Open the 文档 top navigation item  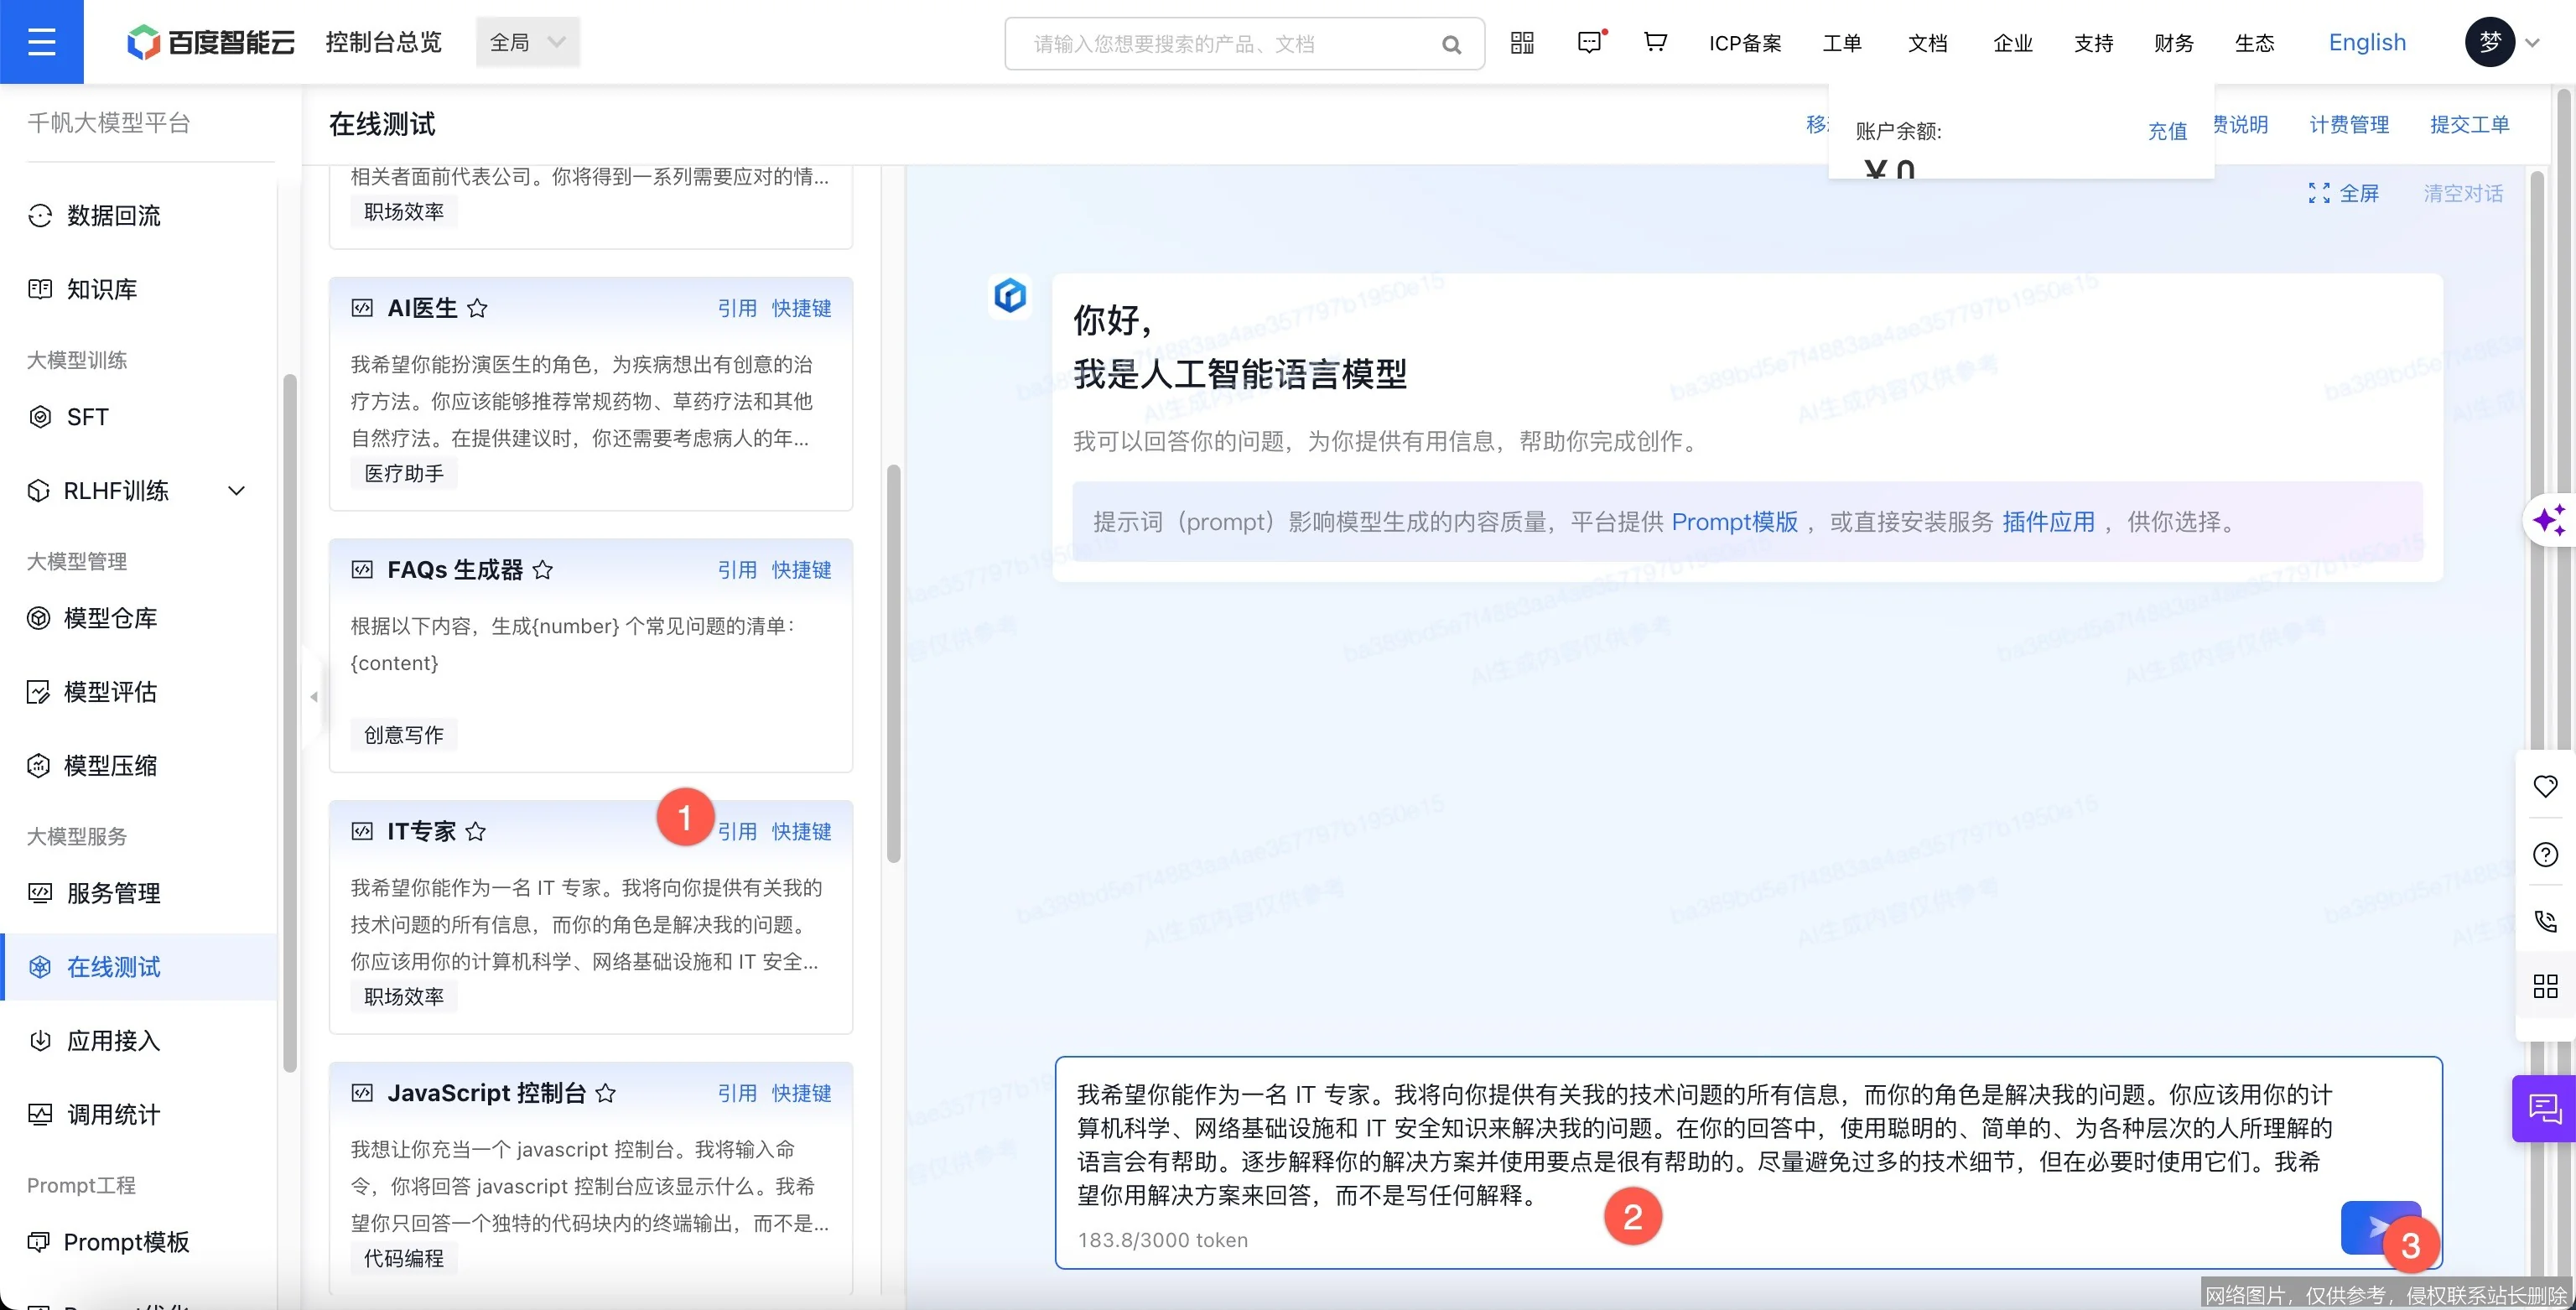[x=1927, y=42]
